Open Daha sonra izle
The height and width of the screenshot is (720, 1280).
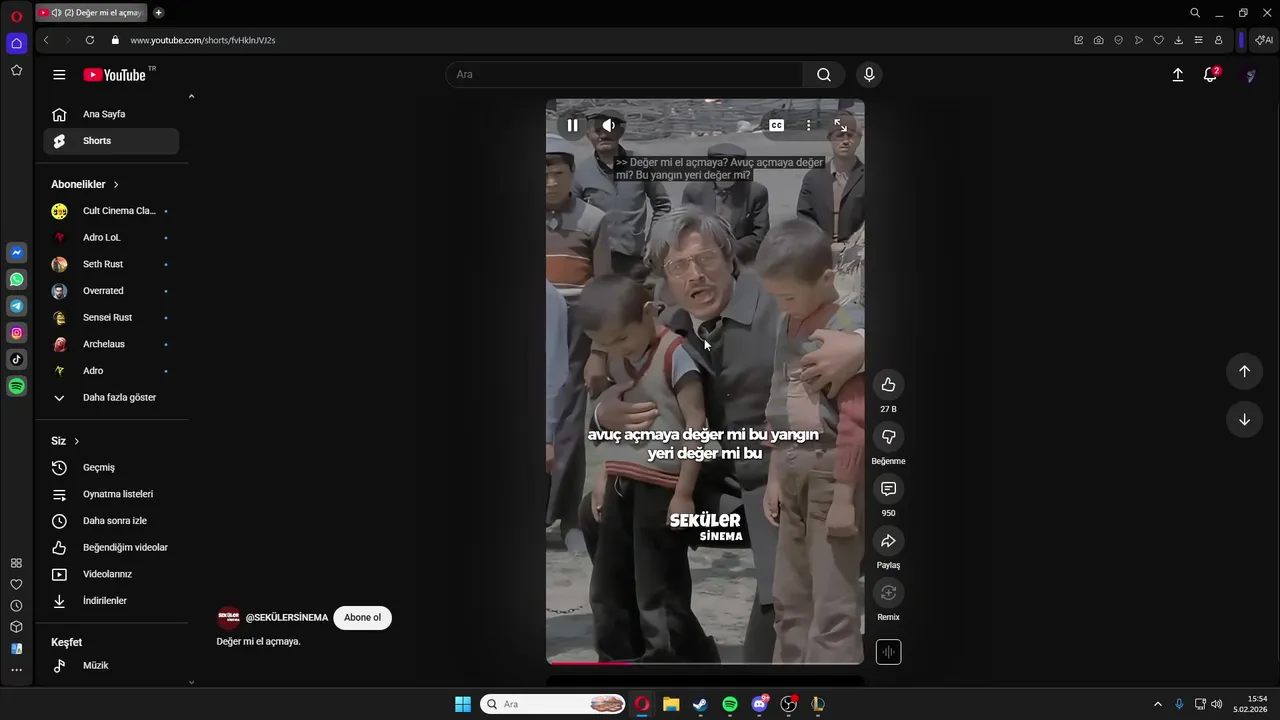111,521
